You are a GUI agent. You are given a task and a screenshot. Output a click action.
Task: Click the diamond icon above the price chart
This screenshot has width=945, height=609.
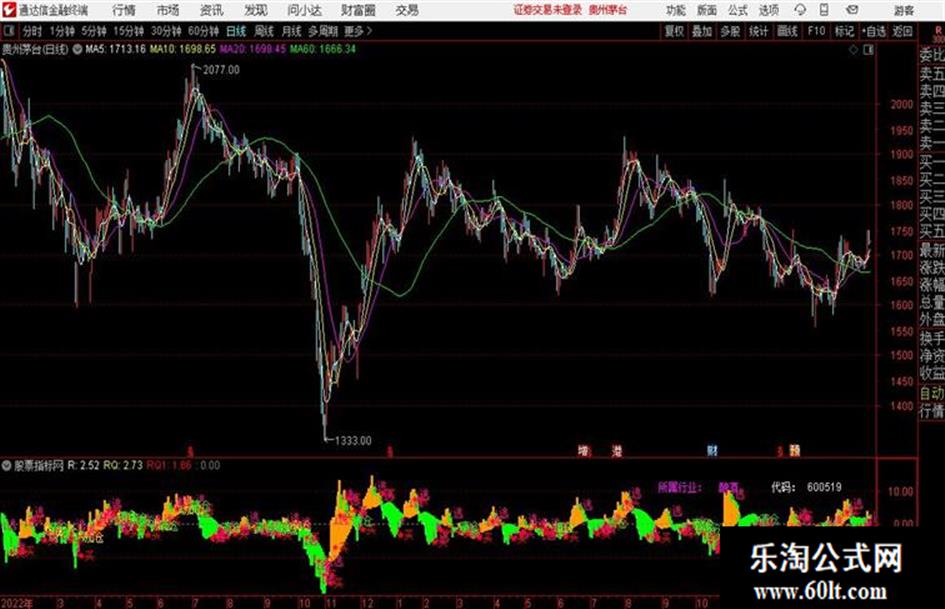(x=853, y=50)
